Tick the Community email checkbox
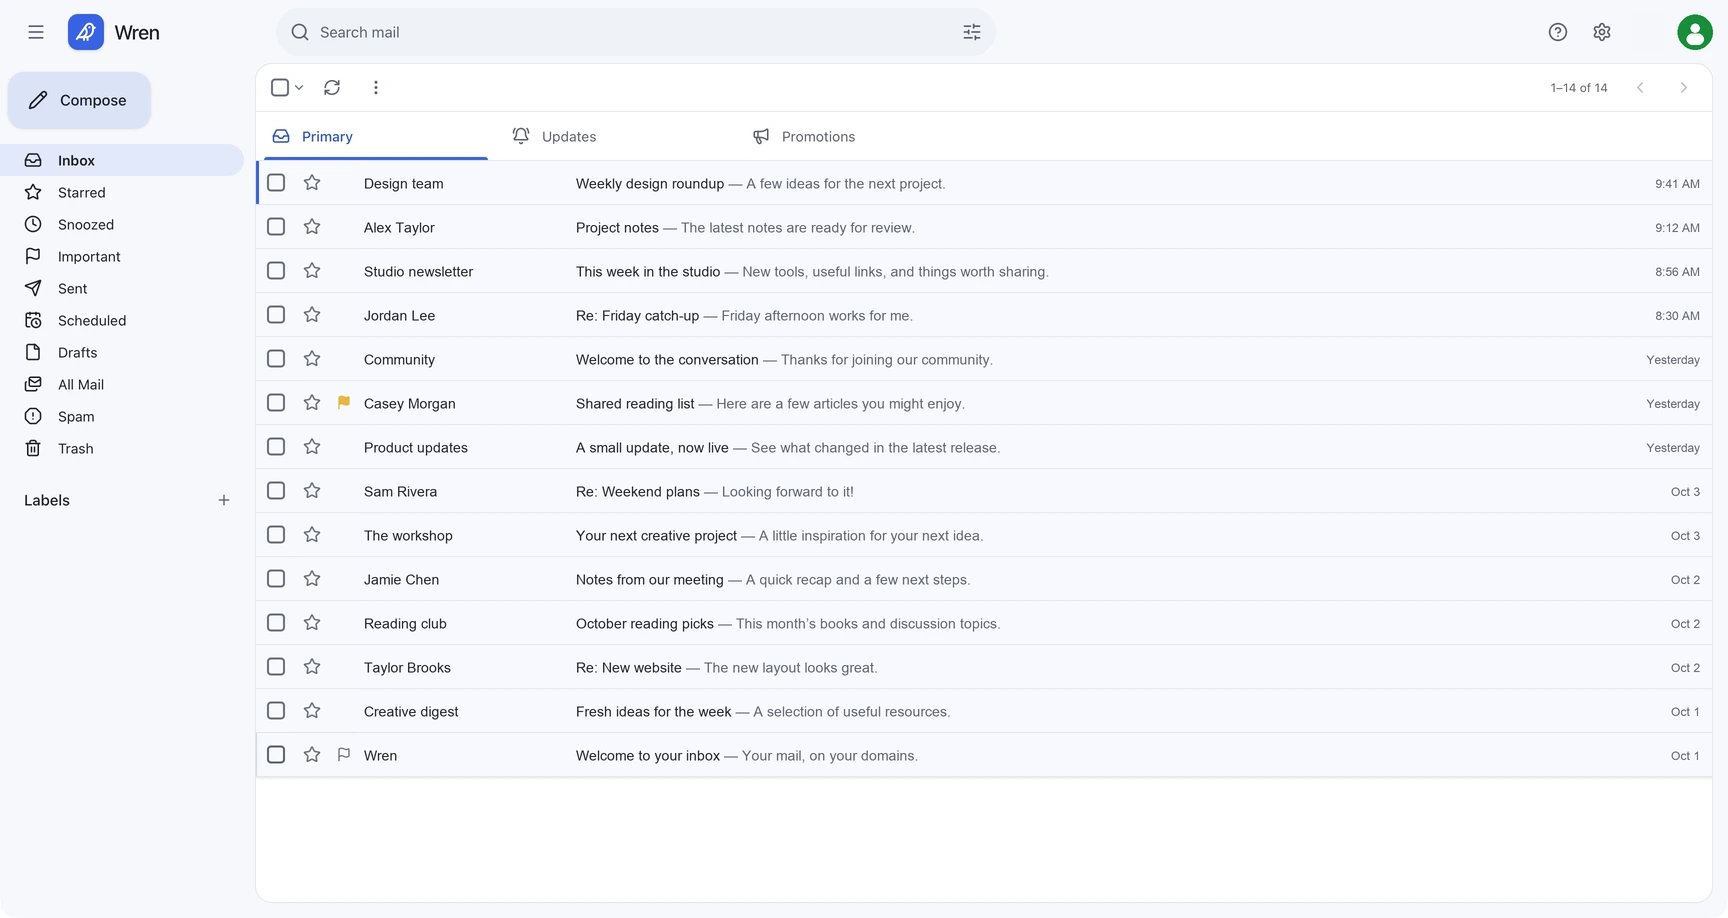Screen dimensions: 1728x918 pos(276,359)
